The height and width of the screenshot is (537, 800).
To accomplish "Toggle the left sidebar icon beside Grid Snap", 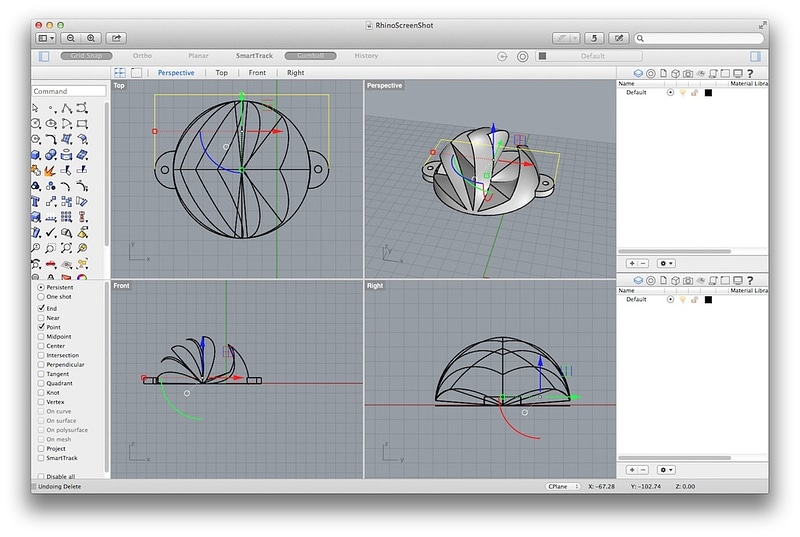I will coord(44,56).
